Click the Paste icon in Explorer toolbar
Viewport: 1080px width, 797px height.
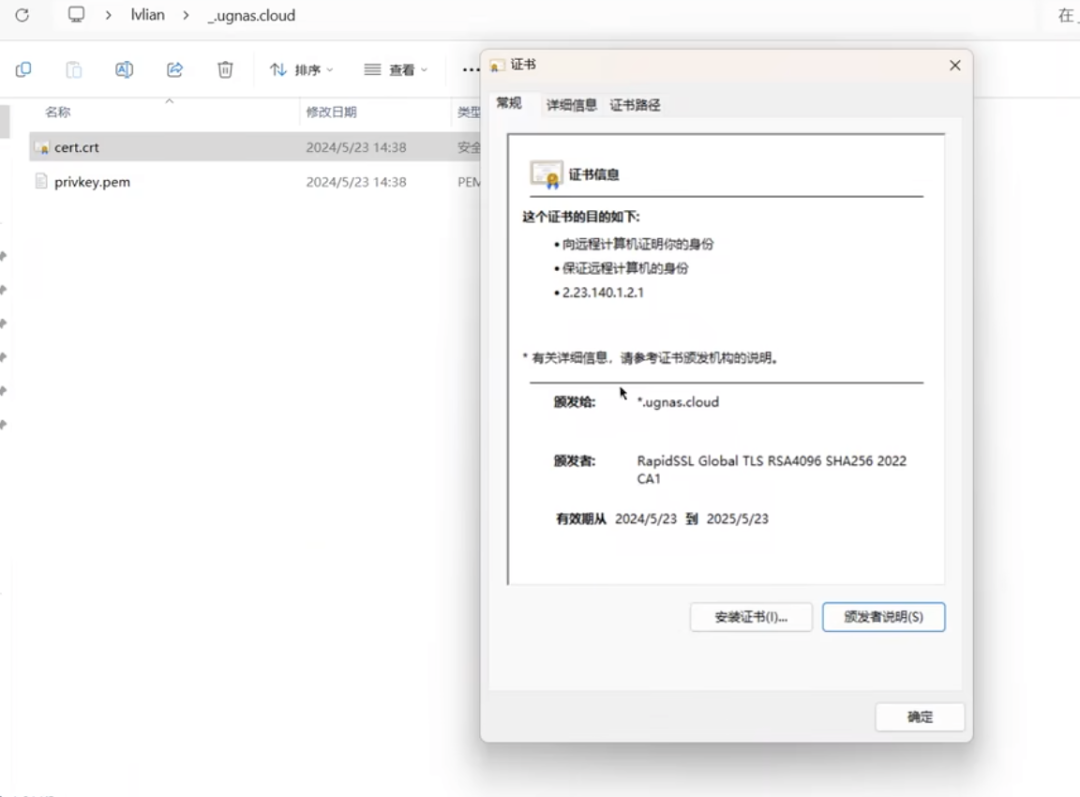coord(74,70)
